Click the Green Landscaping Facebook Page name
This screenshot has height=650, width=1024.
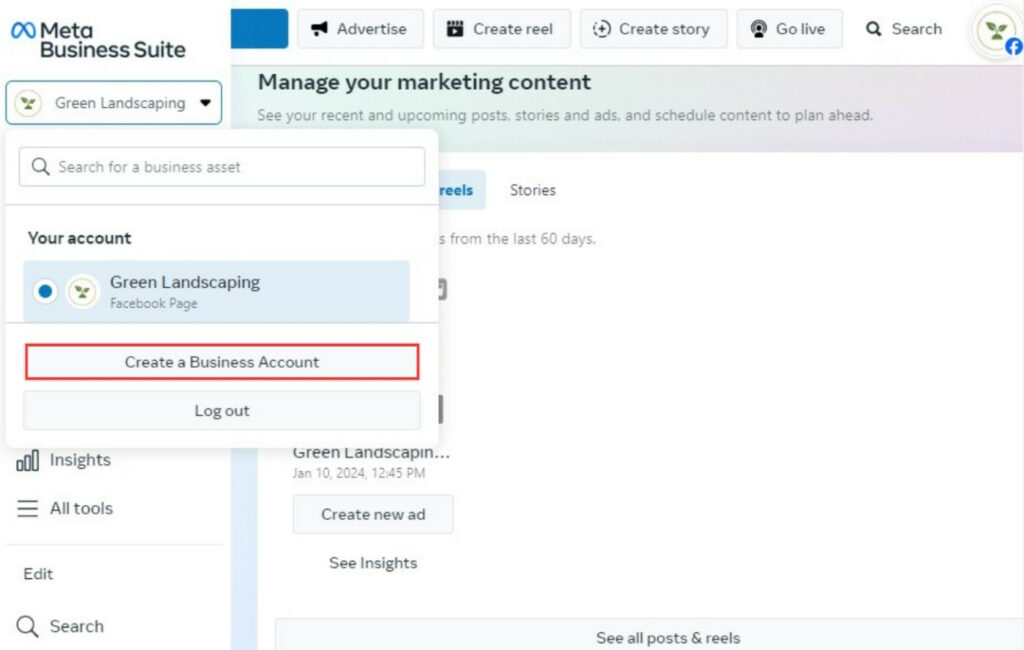(185, 282)
